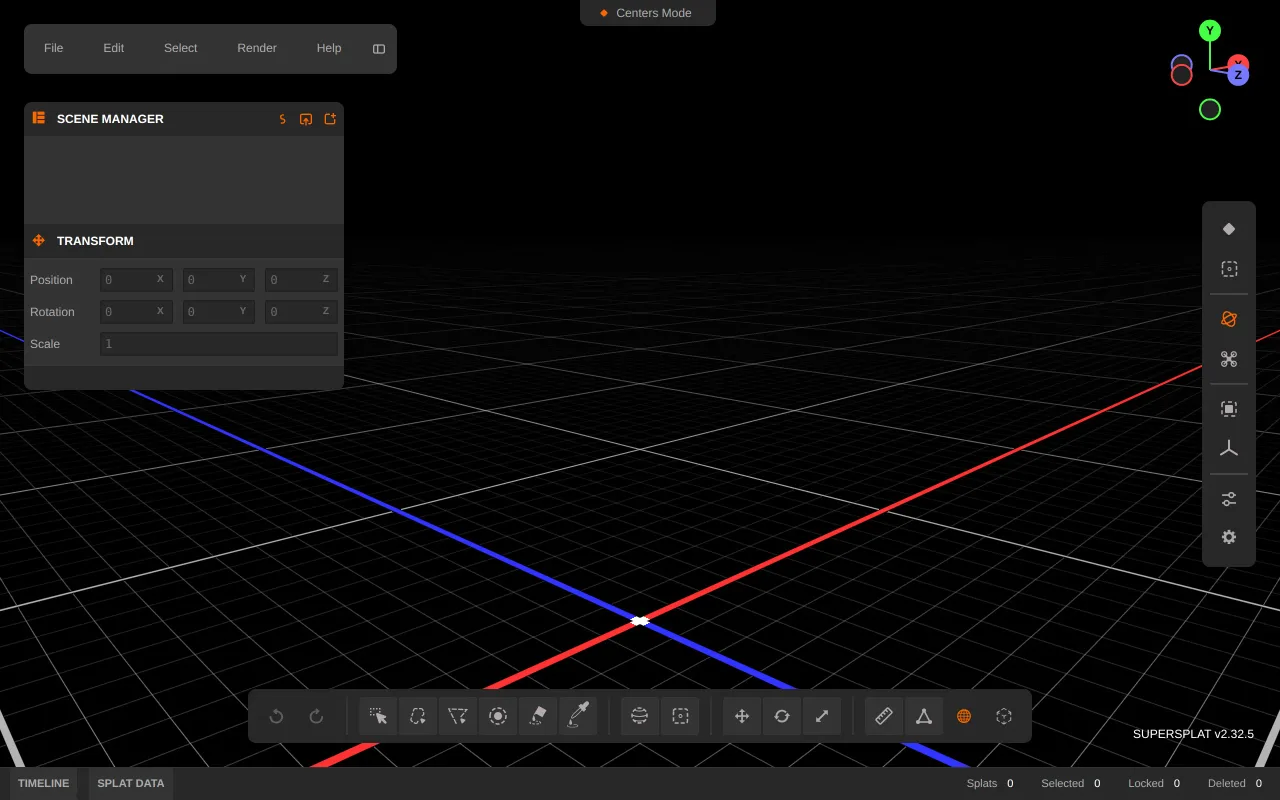The image size is (1280, 800).
Task: Click the new-item plus icon in Scene Manager
Action: 330,119
